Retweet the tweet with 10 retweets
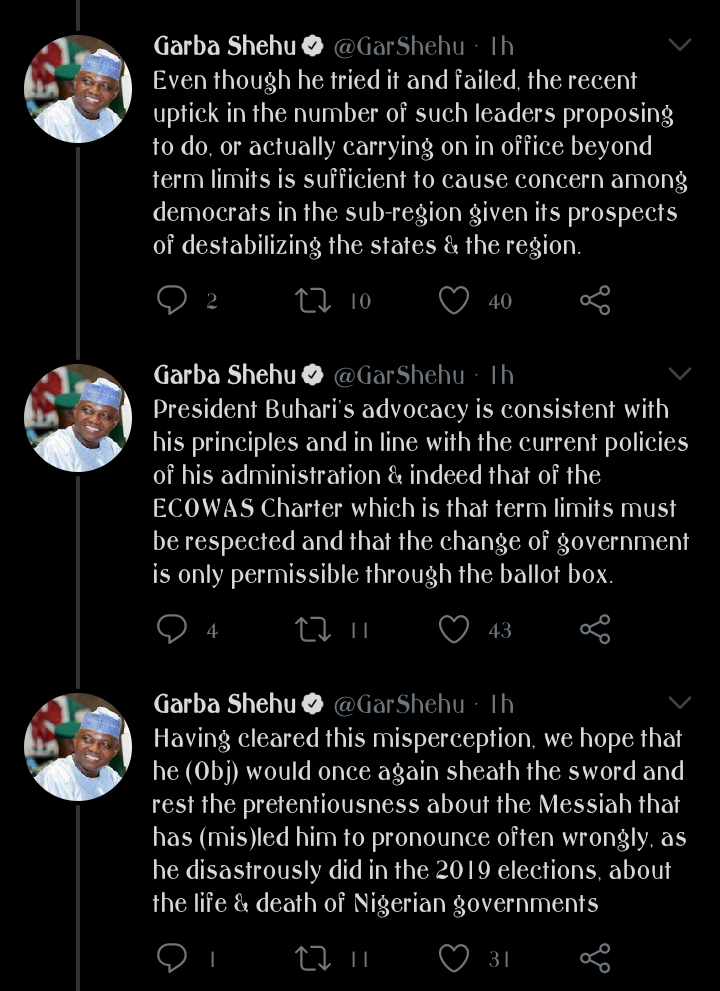 313,300
